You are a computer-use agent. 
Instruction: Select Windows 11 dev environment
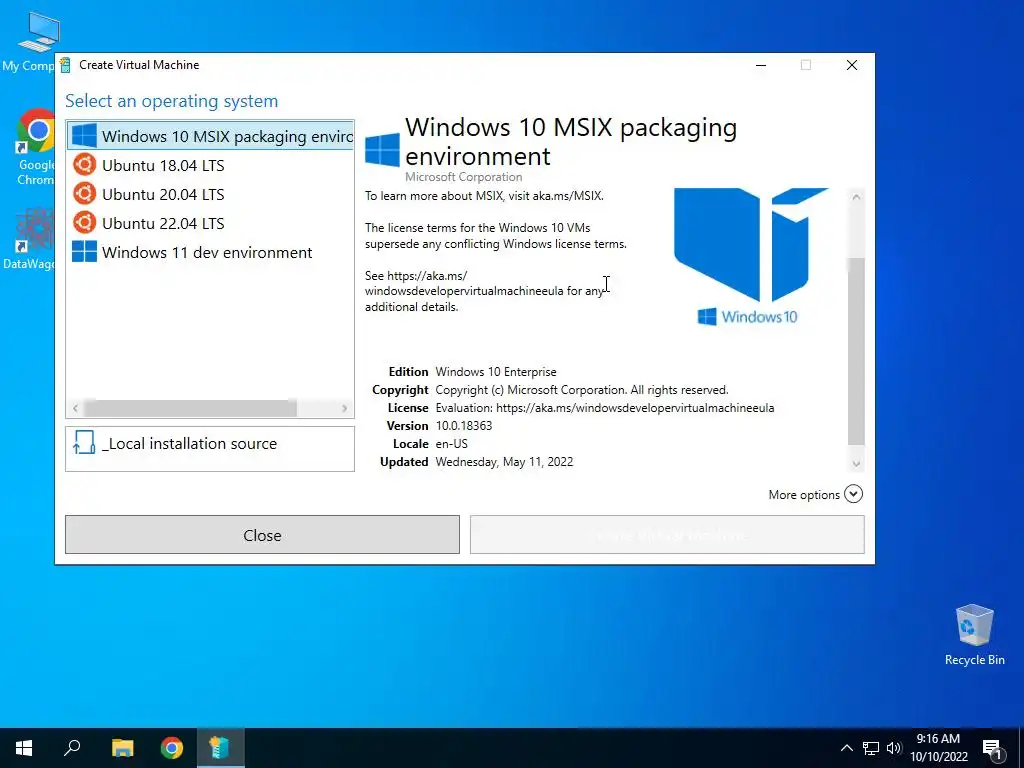[210, 252]
